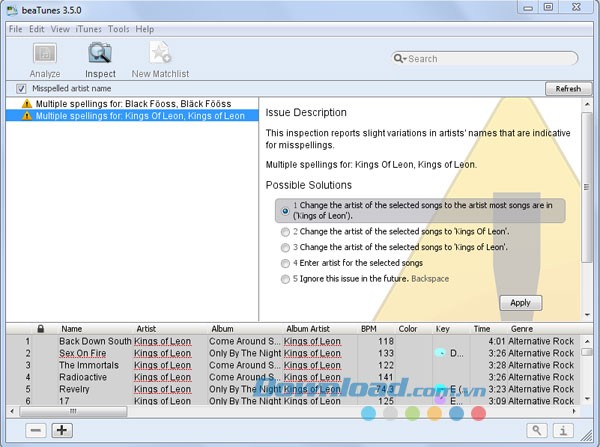
Task: Sort the song table by BPM column
Action: click(368, 328)
